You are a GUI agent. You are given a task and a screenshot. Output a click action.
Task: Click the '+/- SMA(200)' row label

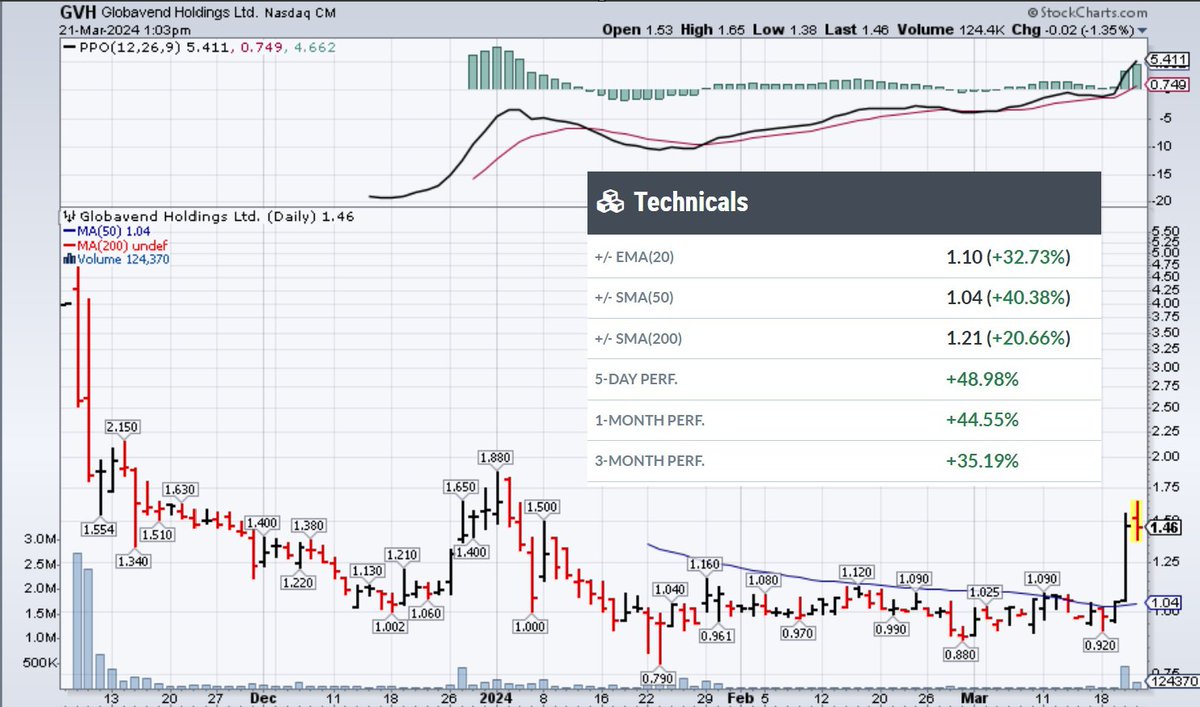(638, 339)
